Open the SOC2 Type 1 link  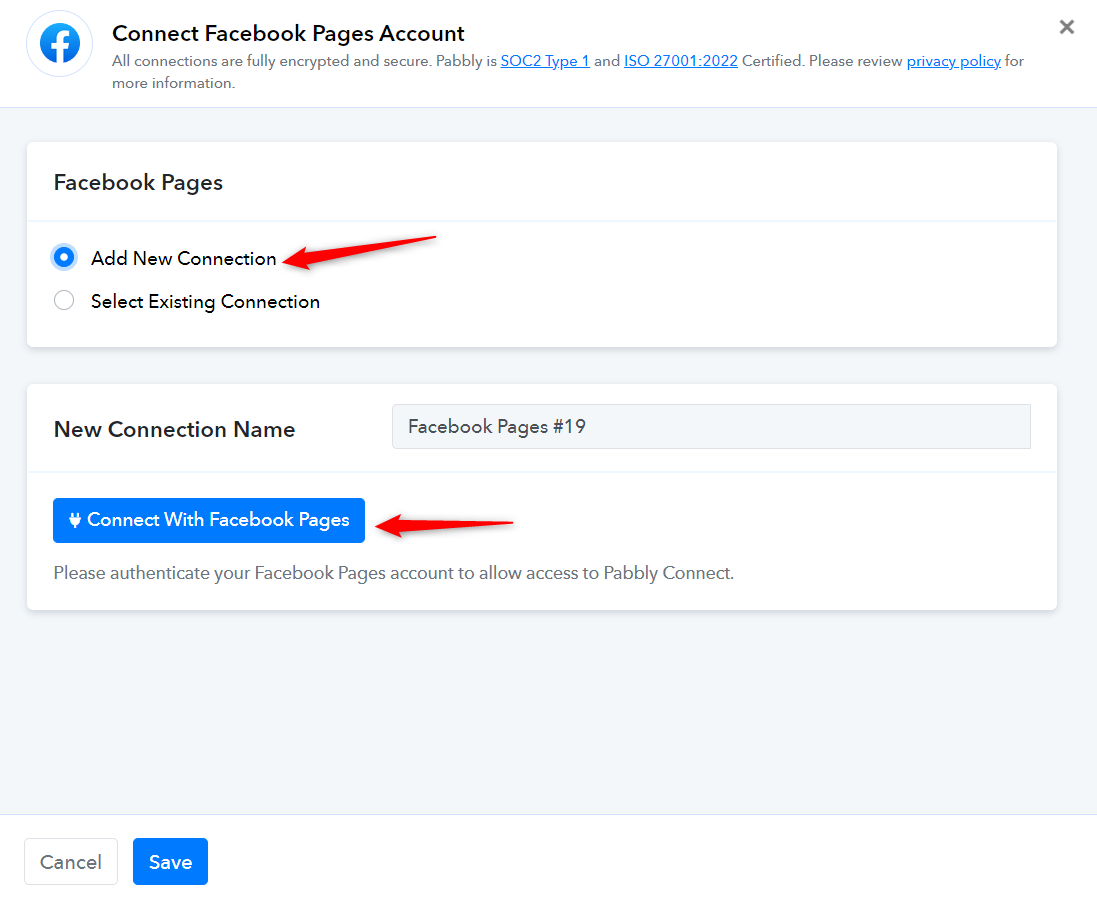(x=545, y=61)
